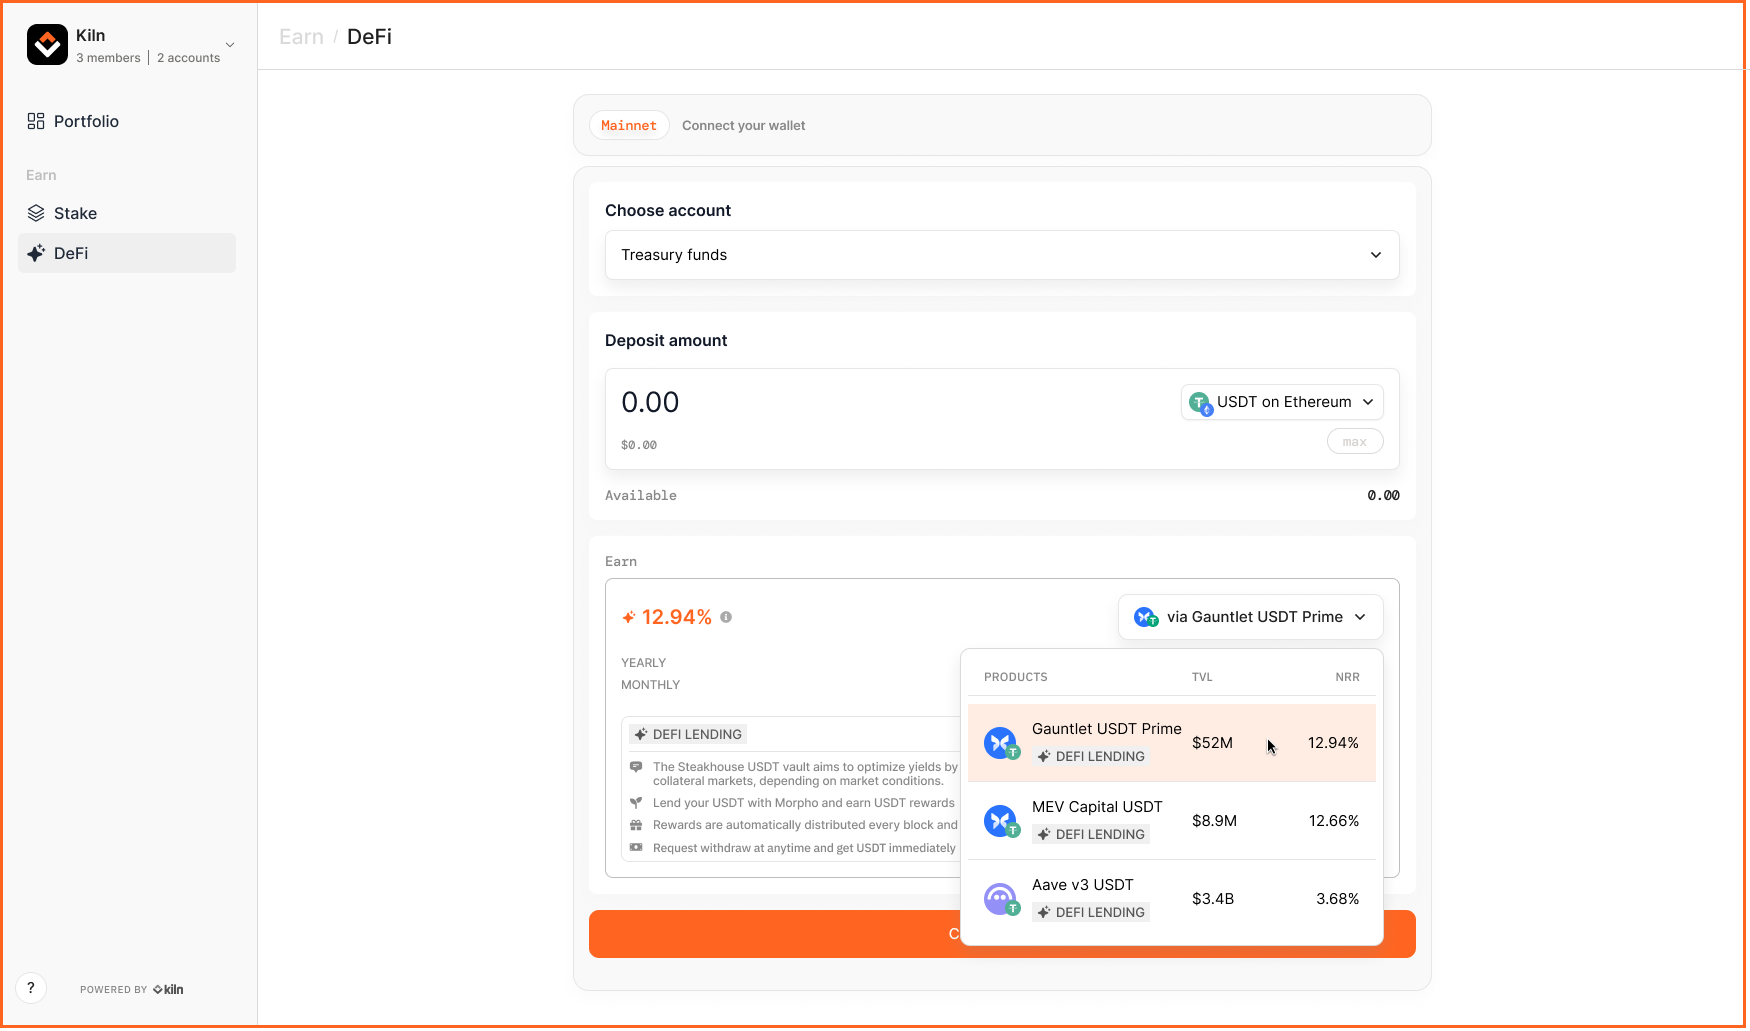Screen dimensions: 1750x1031
Task: Collapse the via Gauntlet USDT Prime dropdown
Action: (1250, 617)
